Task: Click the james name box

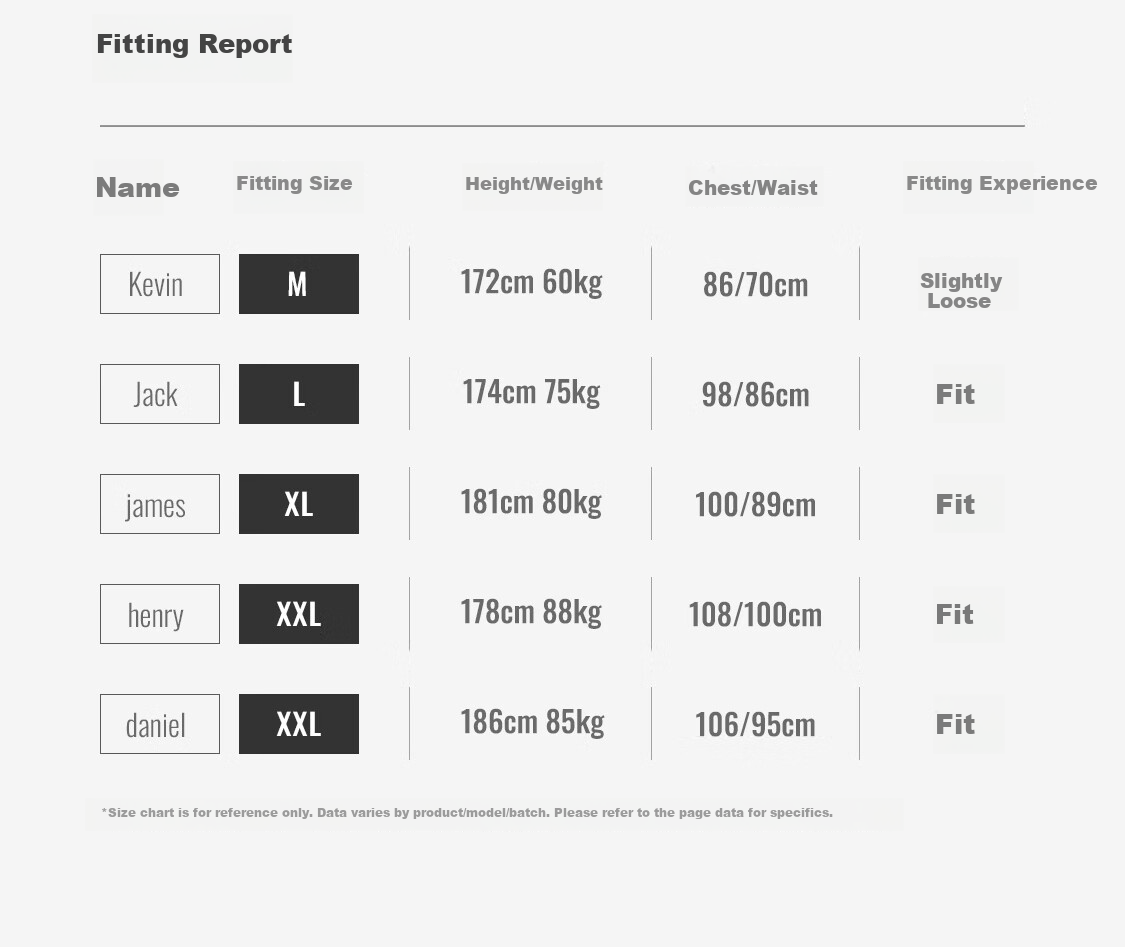Action: pos(160,504)
